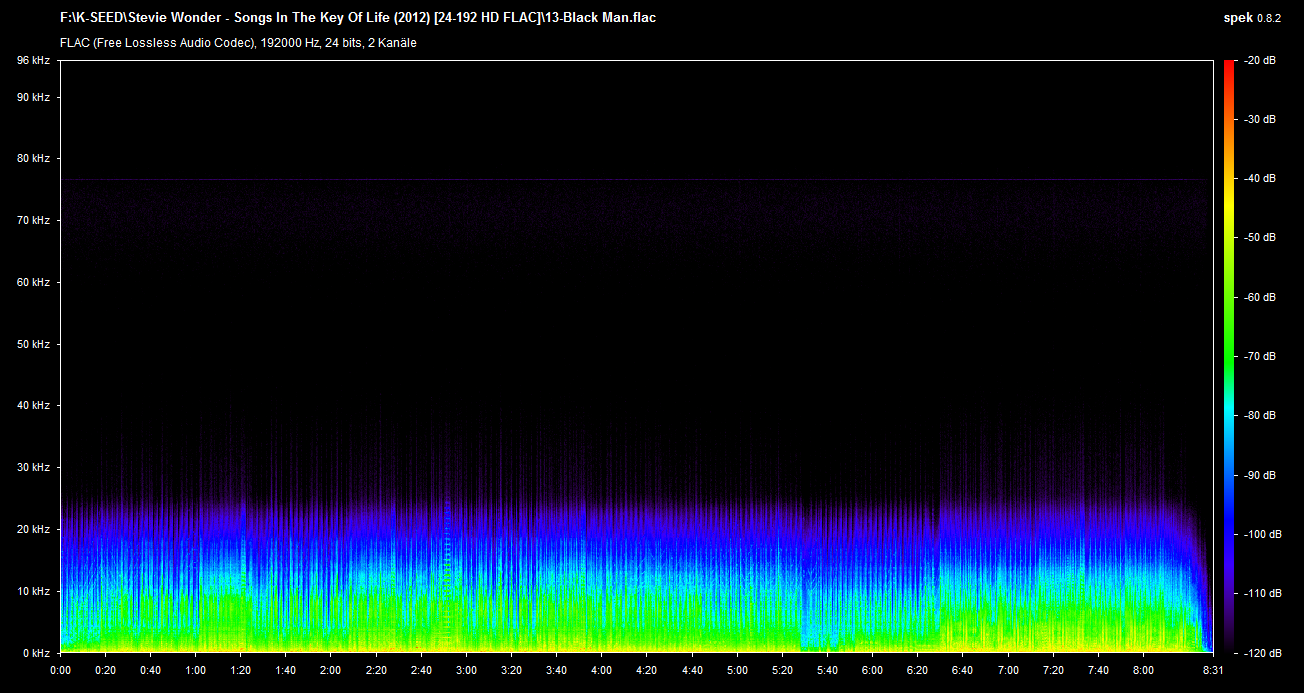Click the -70 dB scale label

click(x=1259, y=356)
